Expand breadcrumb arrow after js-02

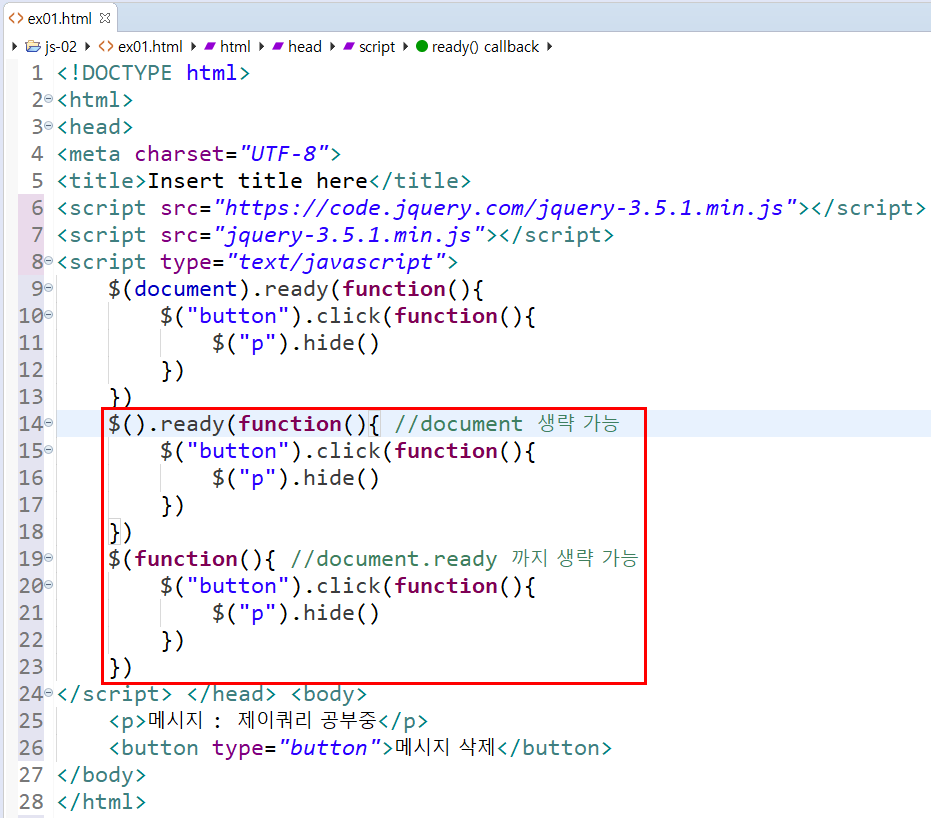[87, 46]
